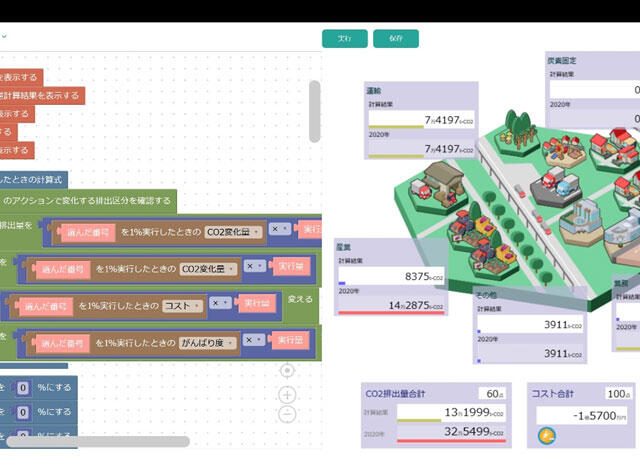640x468 pixels.
Task: Click the 保存 (save) button
Action: pyautogui.click(x=395, y=38)
